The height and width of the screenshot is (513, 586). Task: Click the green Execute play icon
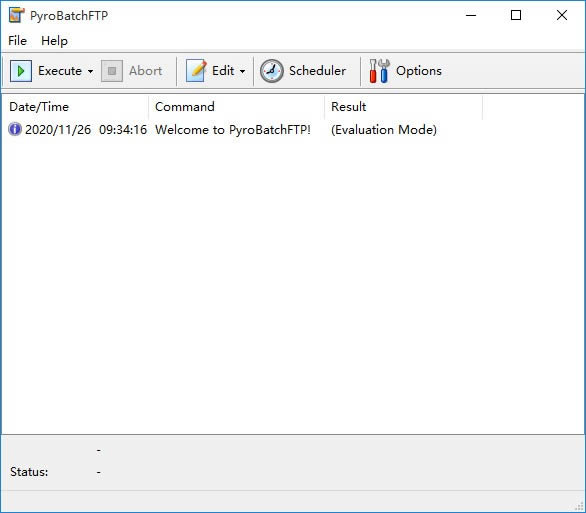point(21,71)
